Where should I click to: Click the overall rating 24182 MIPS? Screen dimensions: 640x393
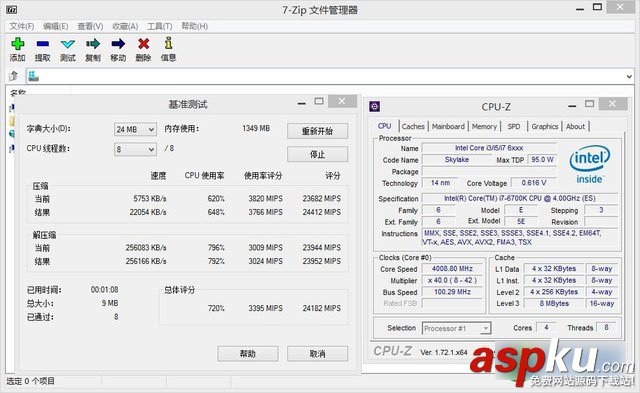321,309
